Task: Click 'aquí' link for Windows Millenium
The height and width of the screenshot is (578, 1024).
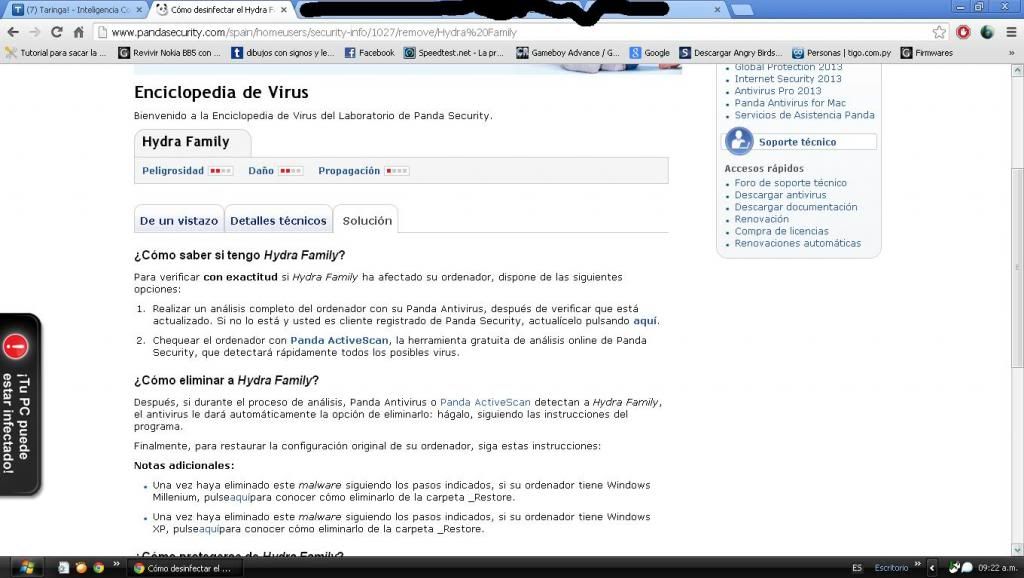Action: pyautogui.click(x=240, y=498)
